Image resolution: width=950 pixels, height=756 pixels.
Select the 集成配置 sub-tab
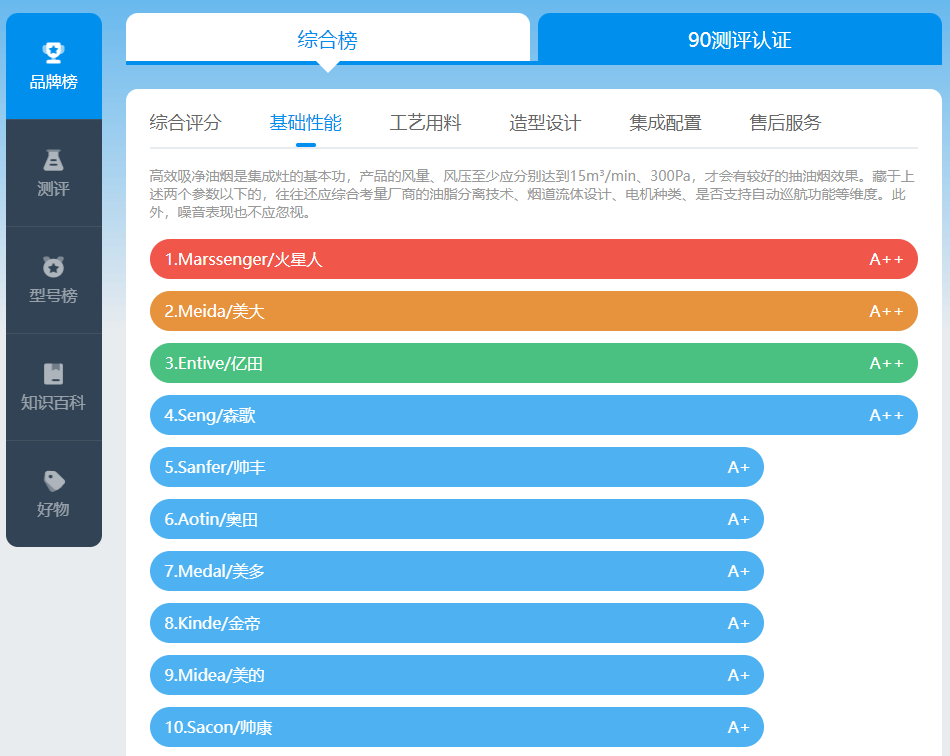(x=665, y=122)
